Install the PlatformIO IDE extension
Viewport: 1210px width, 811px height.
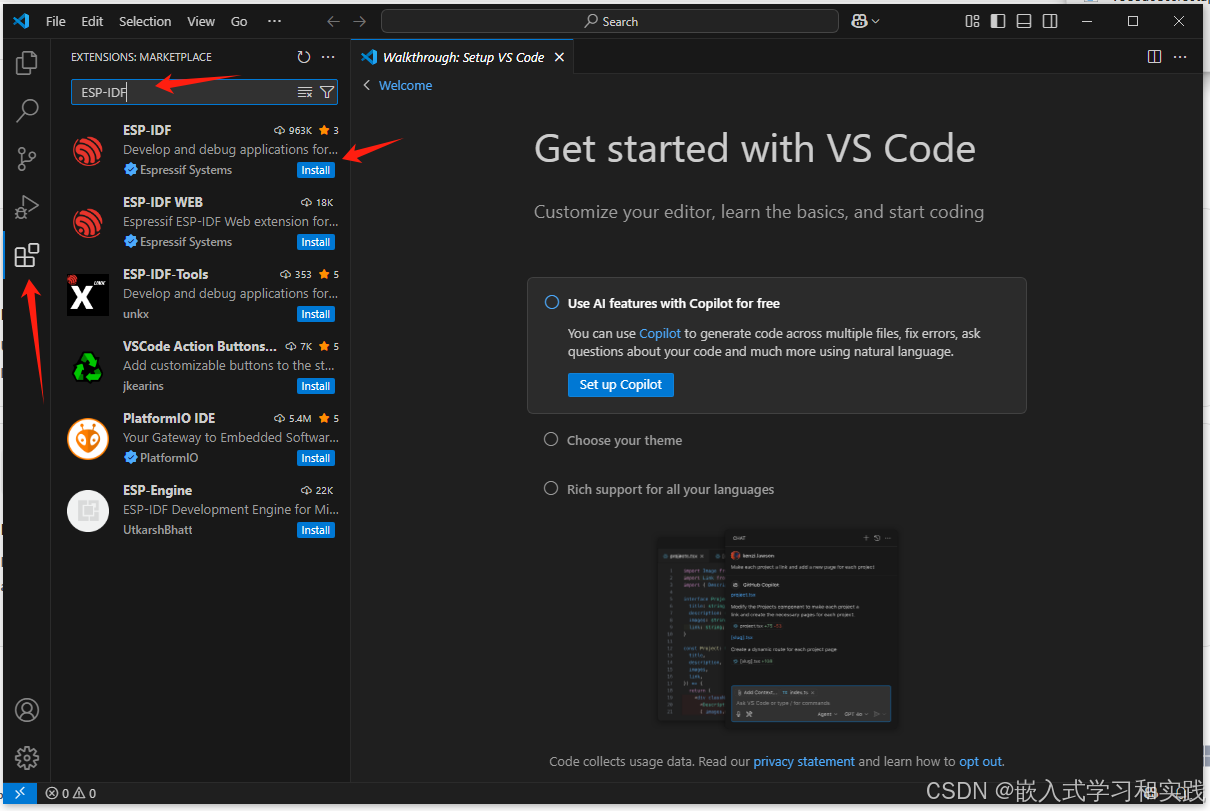click(316, 458)
